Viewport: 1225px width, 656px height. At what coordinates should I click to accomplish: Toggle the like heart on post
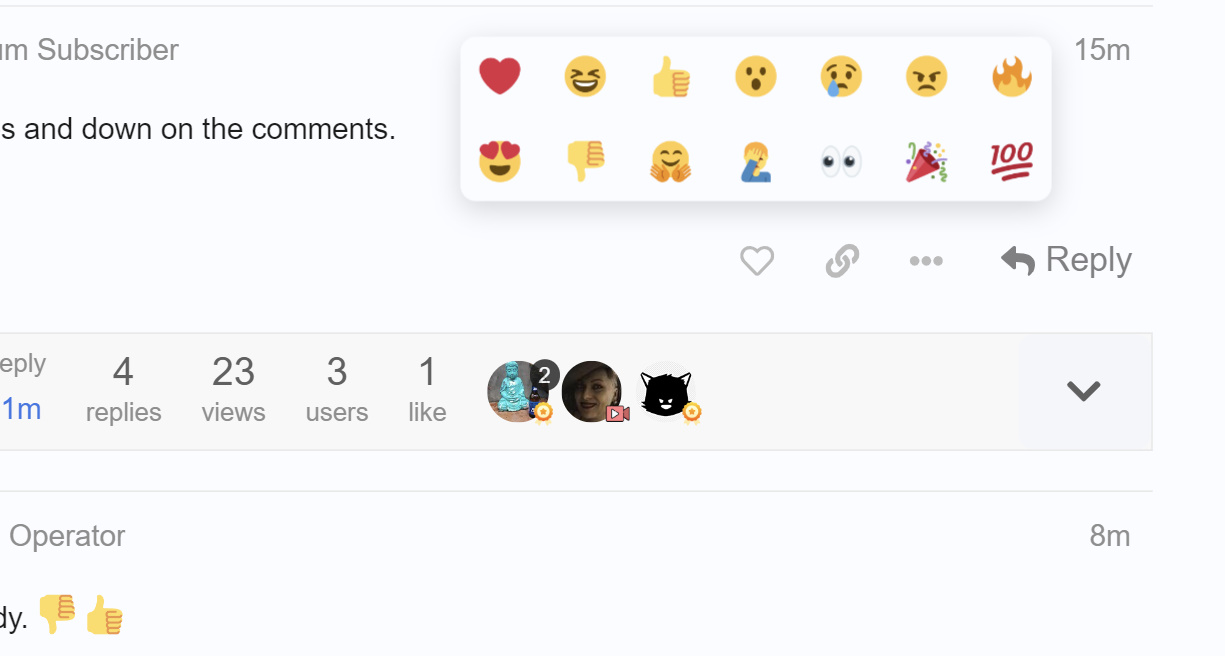pos(757,261)
